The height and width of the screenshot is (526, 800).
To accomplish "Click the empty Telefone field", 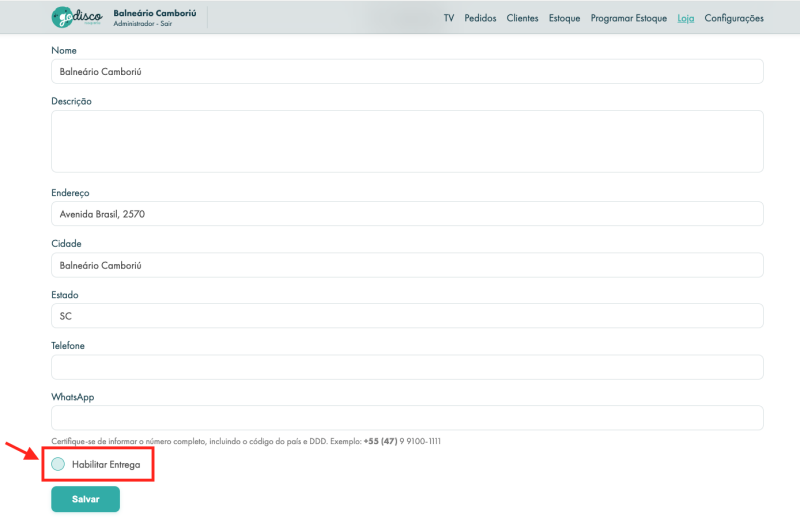I will [407, 367].
